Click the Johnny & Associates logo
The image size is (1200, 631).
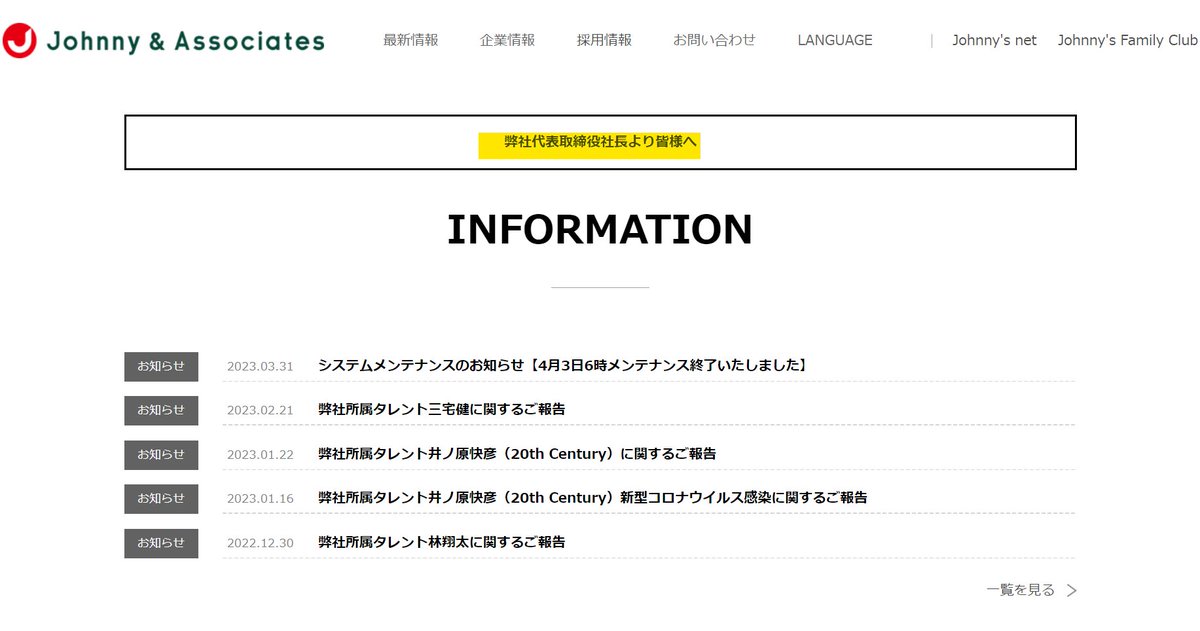point(163,41)
